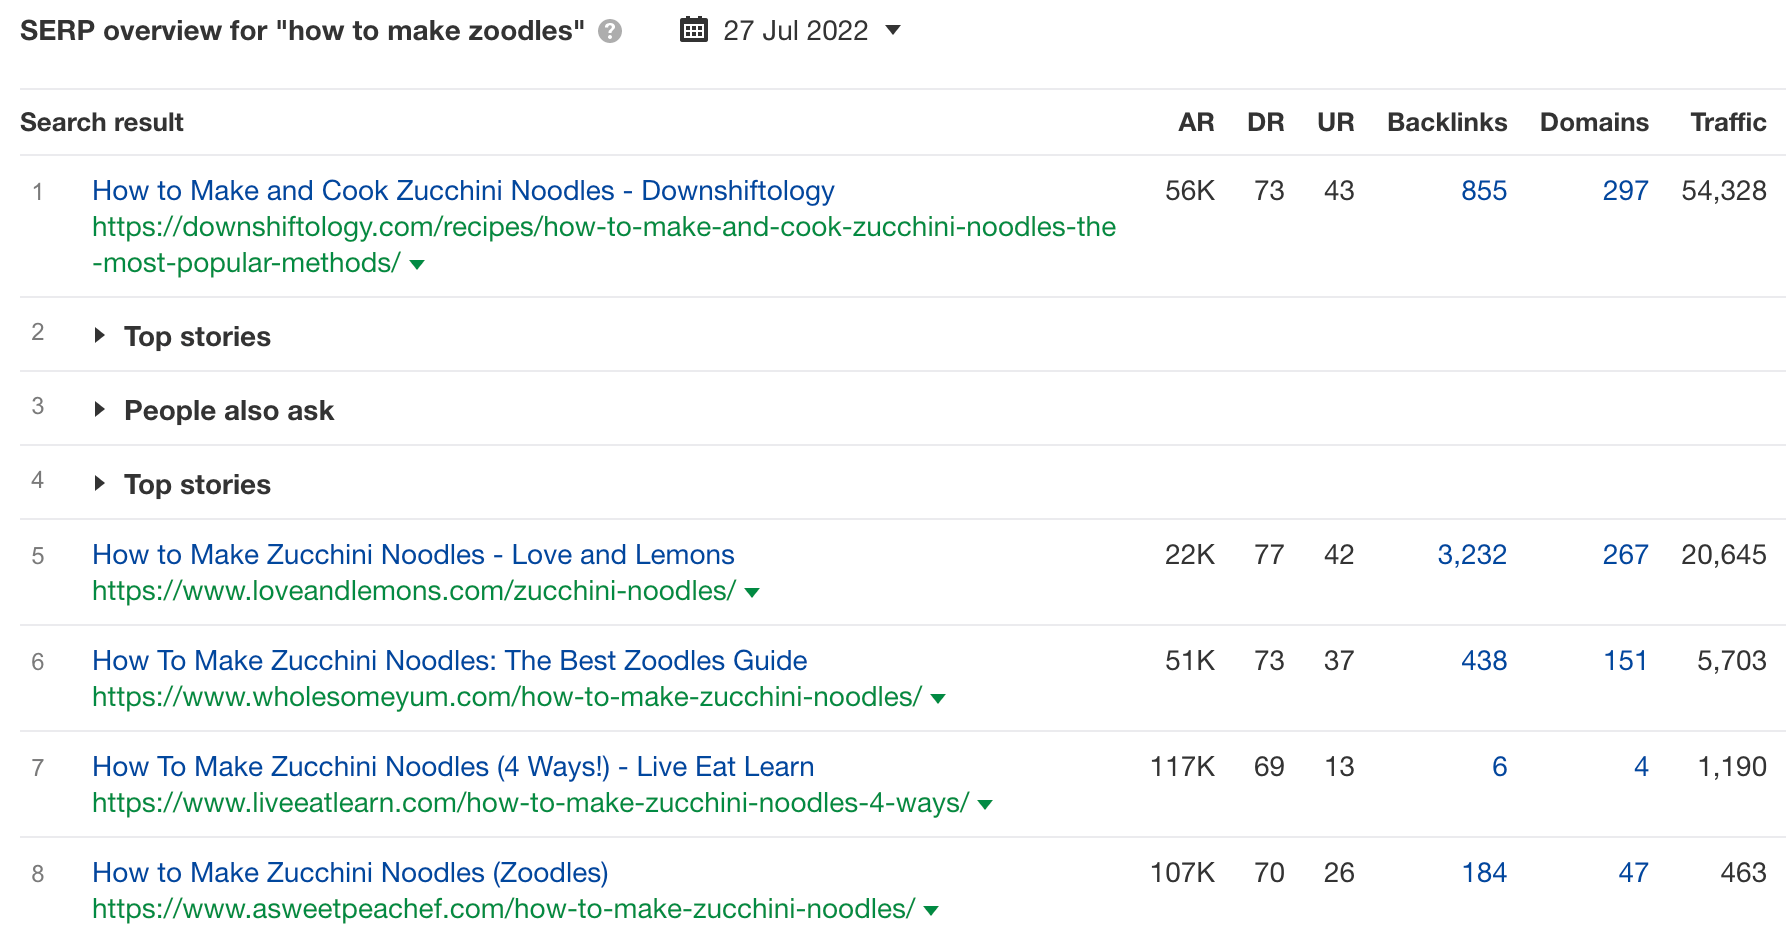Click the Search result column header
The image size is (1786, 934).
pyautogui.click(x=101, y=122)
